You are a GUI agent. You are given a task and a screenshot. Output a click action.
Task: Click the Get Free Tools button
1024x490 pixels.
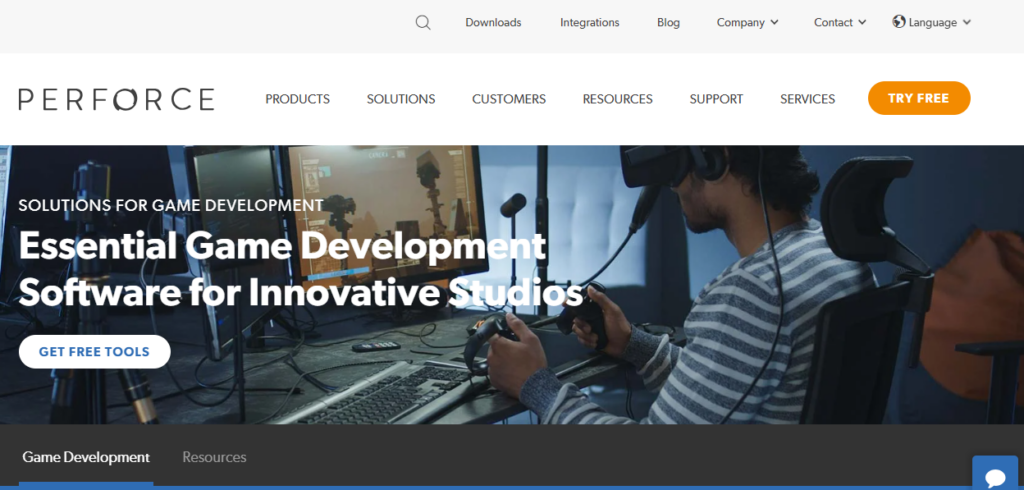94,352
